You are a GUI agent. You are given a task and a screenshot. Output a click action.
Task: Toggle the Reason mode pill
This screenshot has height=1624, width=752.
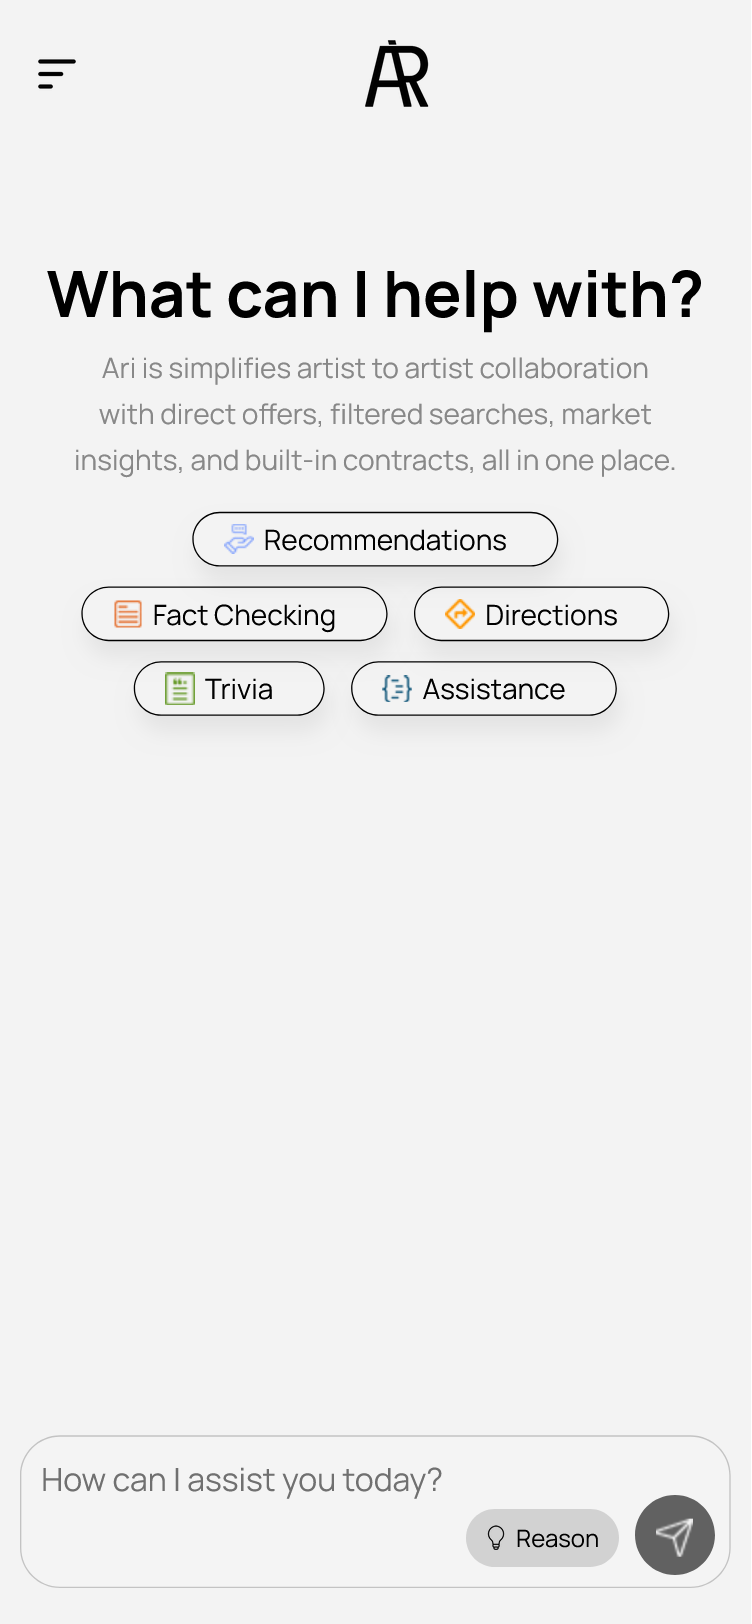[x=542, y=1538]
